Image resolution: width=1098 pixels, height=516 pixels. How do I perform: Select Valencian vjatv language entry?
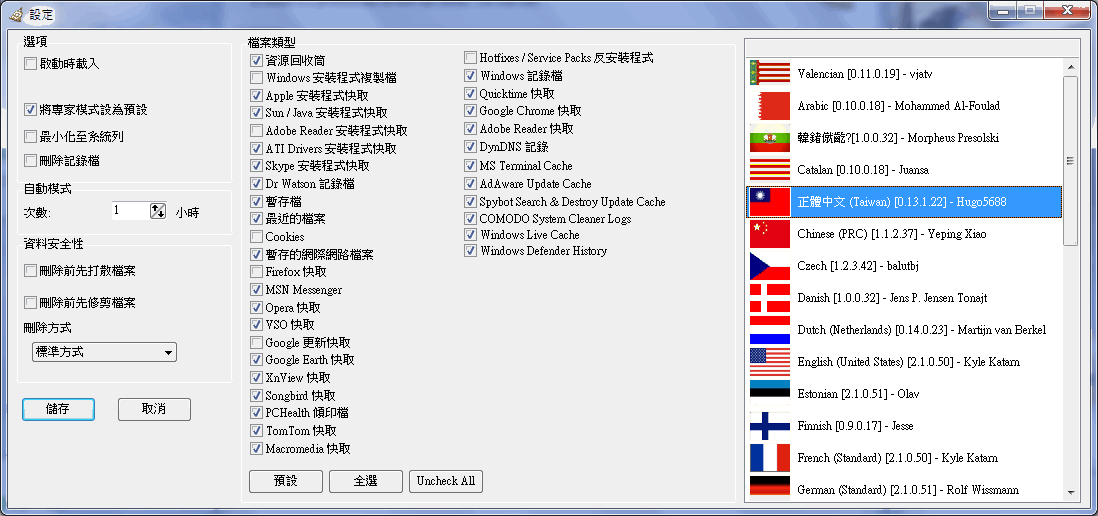905,74
